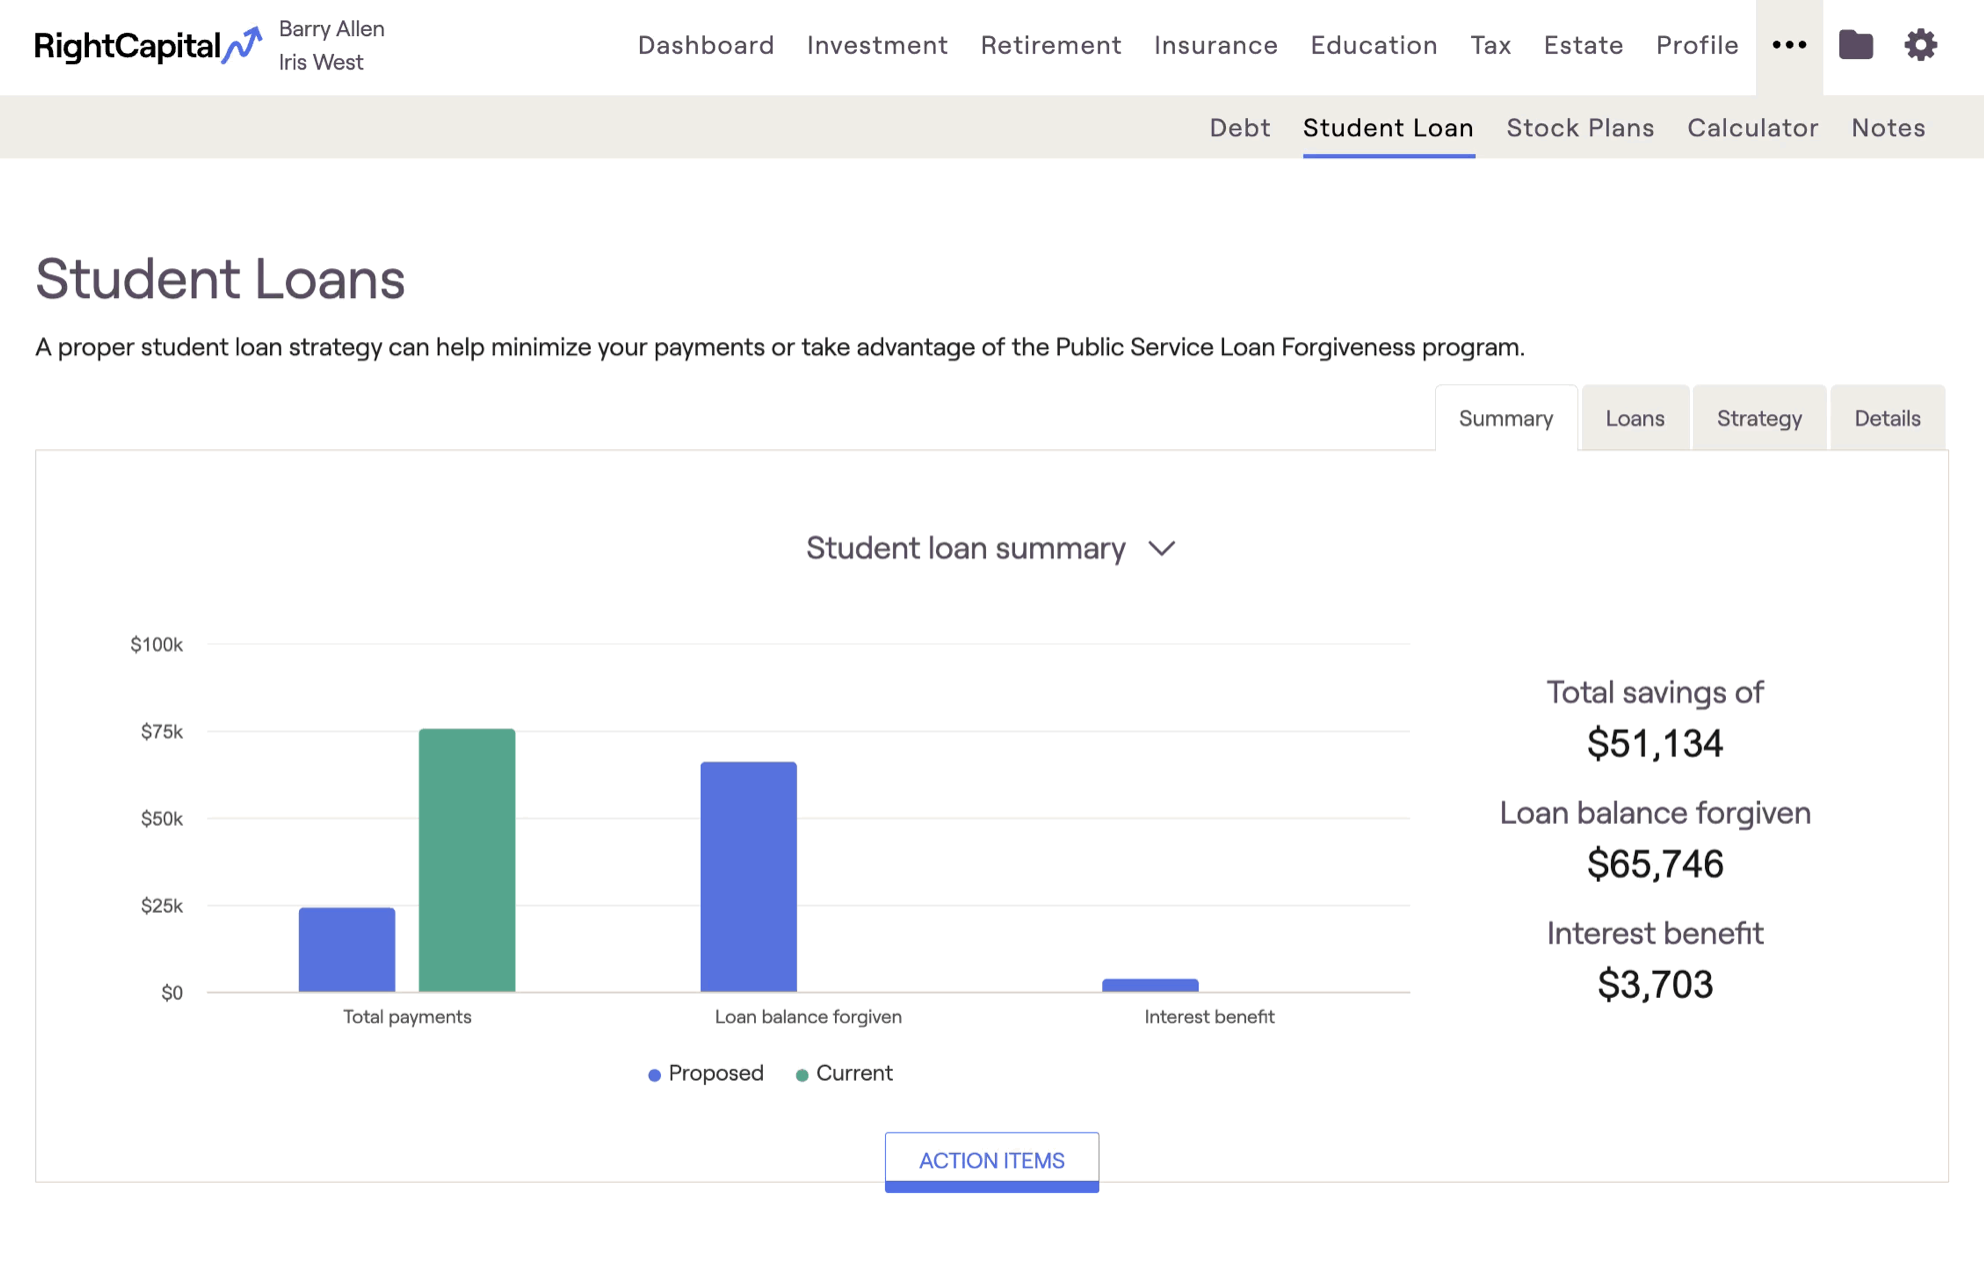The image size is (1984, 1265).
Task: Open the Profile menu
Action: point(1697,45)
